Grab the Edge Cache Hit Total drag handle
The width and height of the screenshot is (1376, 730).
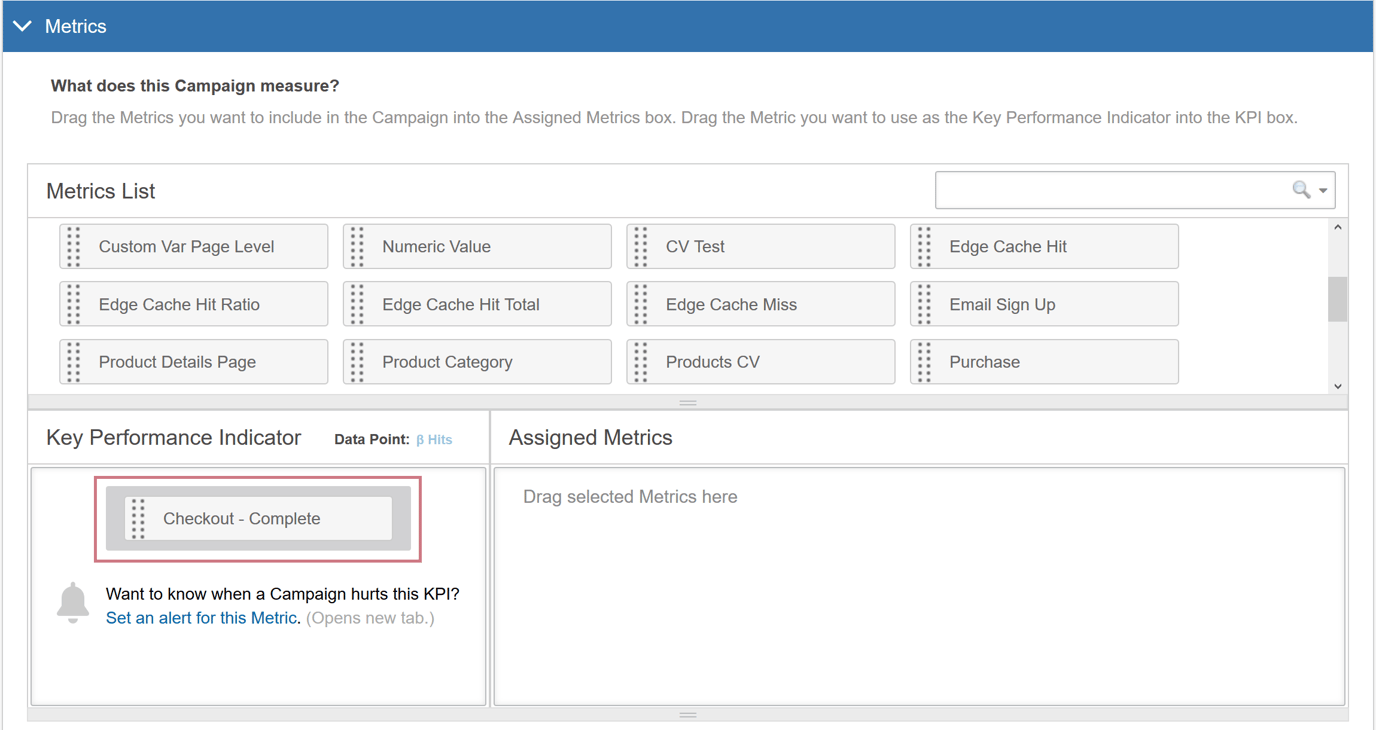pyautogui.click(x=358, y=305)
